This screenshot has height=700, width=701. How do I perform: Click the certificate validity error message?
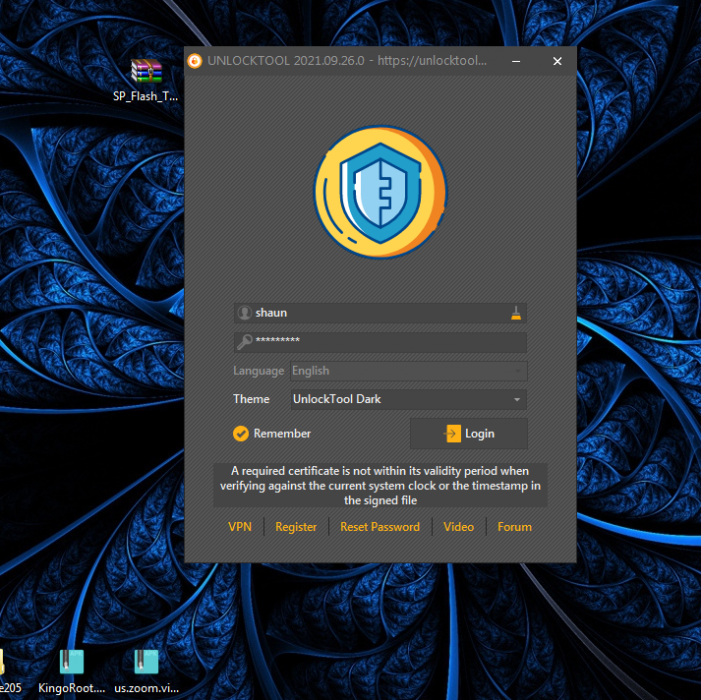pos(380,485)
